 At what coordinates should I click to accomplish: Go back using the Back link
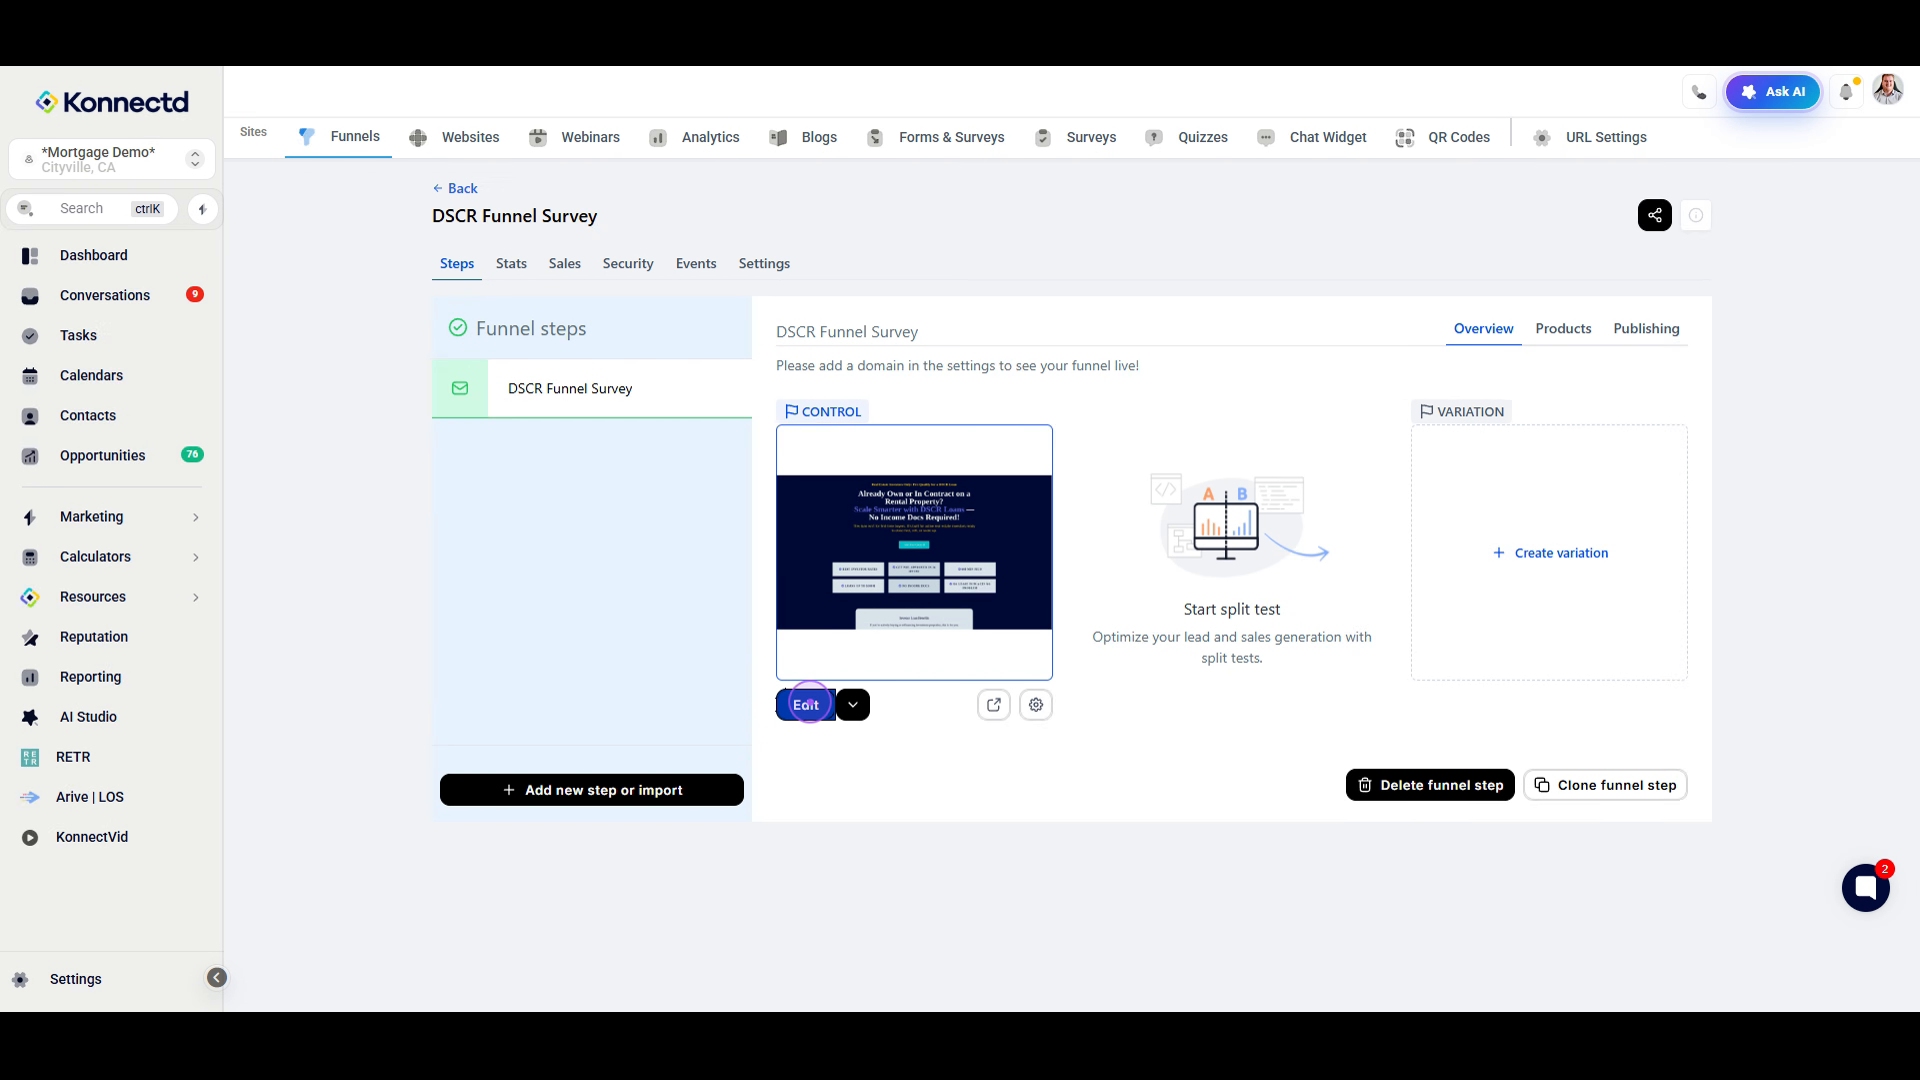(455, 188)
